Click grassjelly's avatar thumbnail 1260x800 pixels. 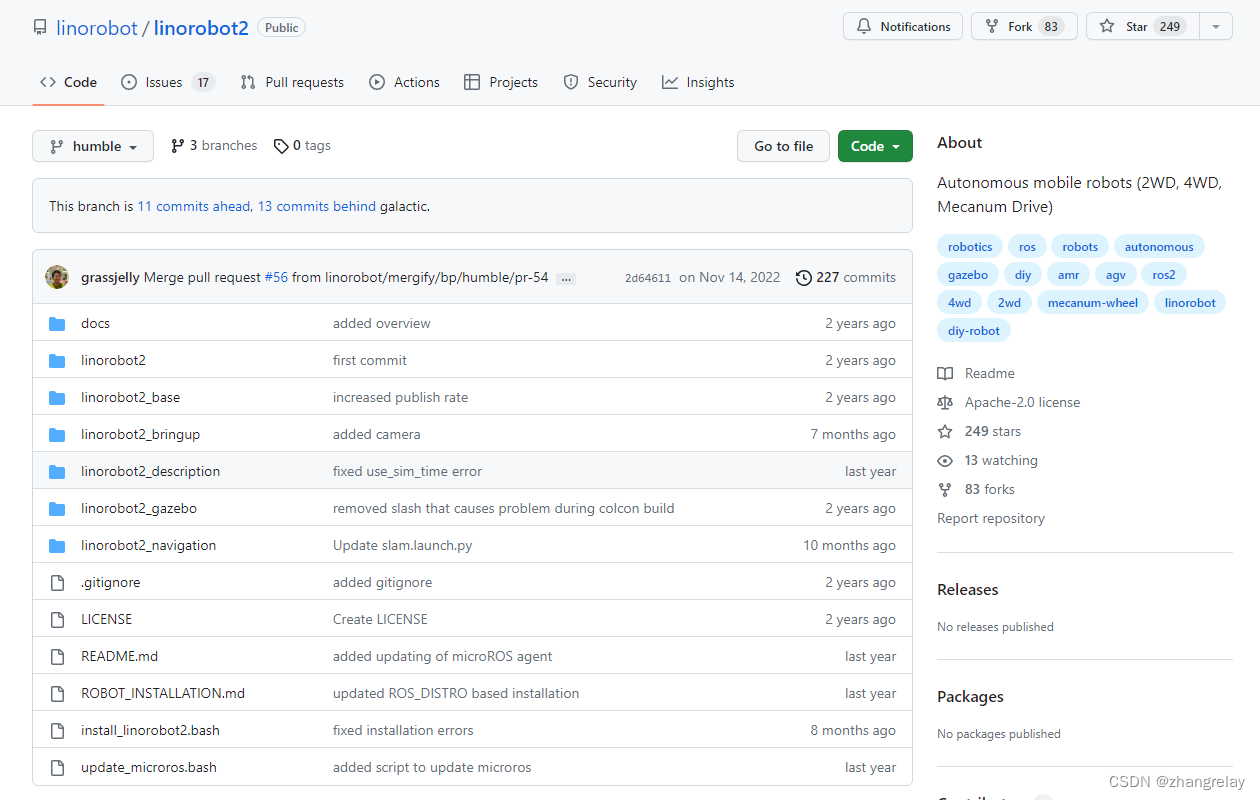click(57, 277)
